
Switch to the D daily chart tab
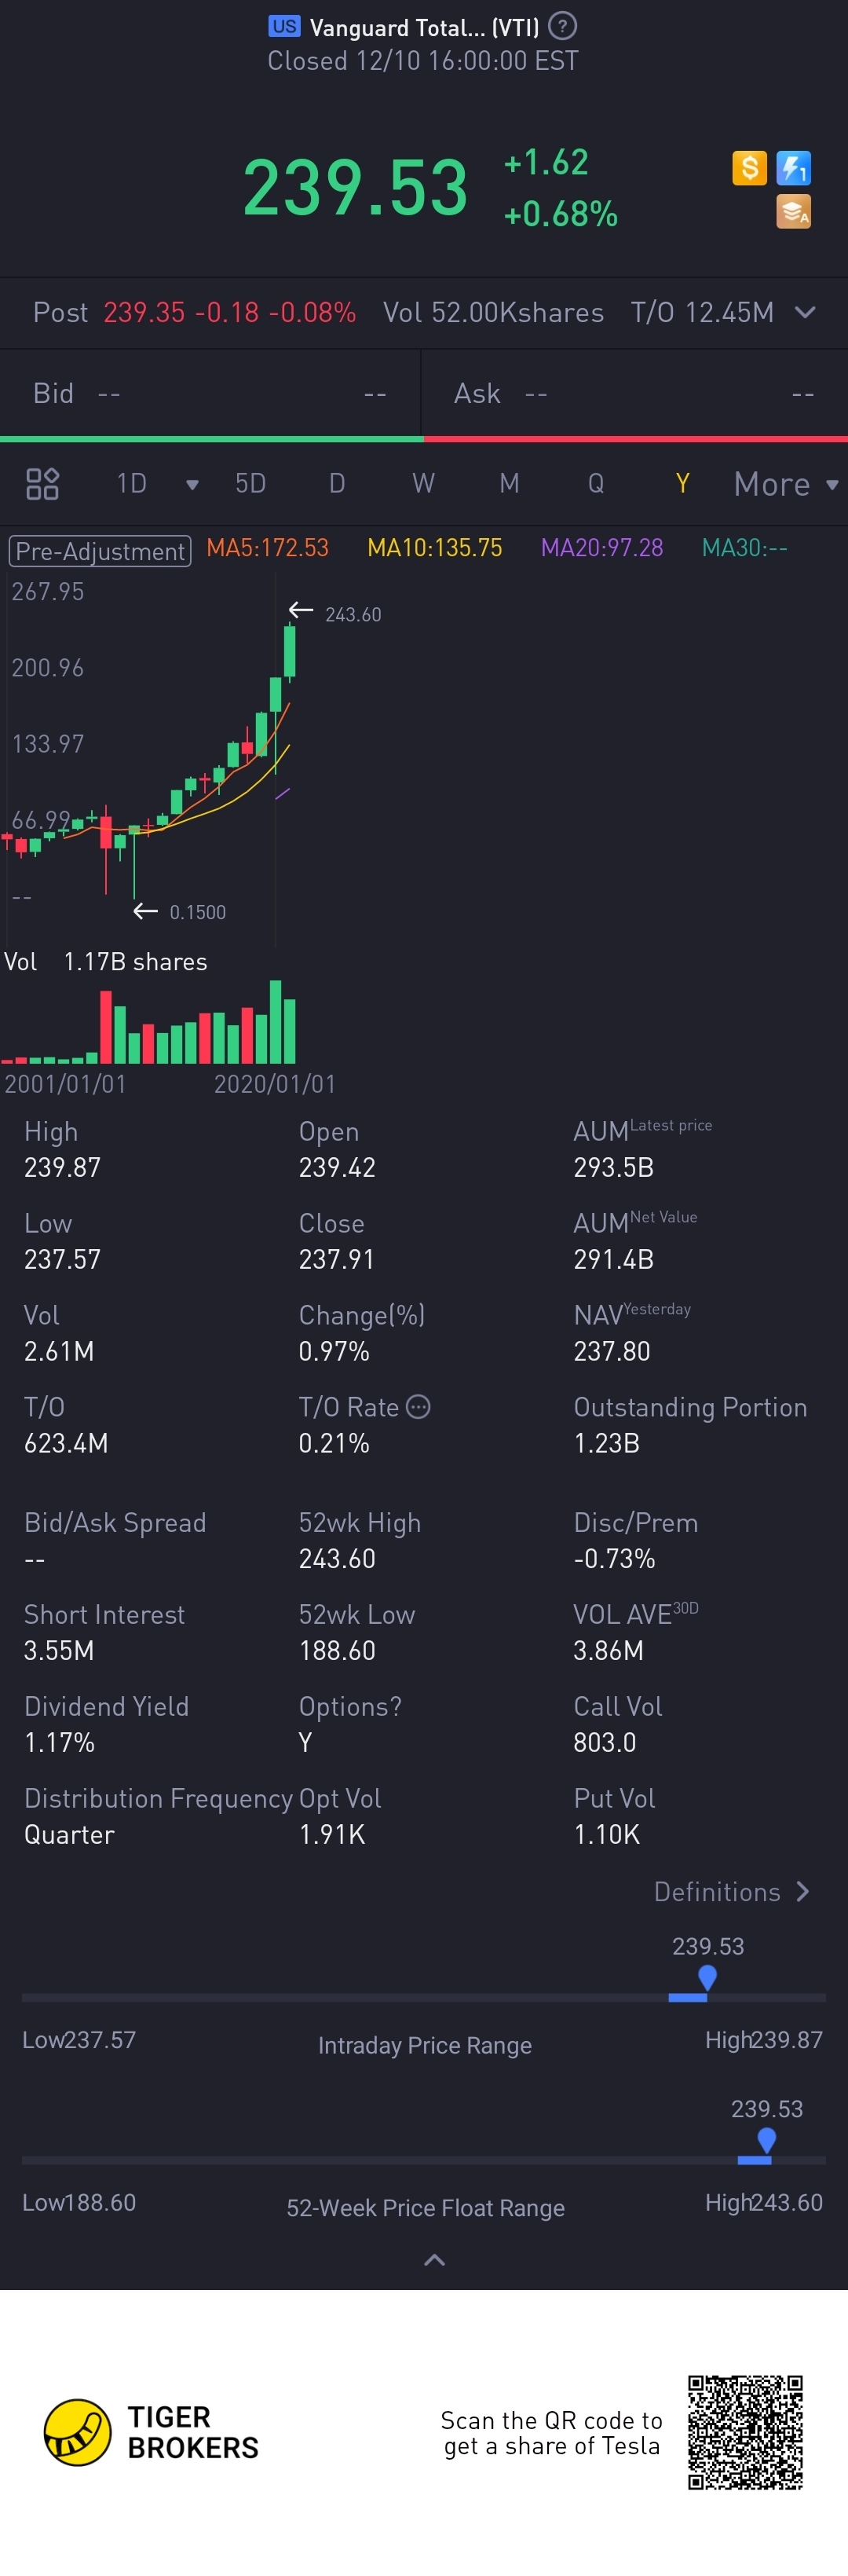[337, 484]
